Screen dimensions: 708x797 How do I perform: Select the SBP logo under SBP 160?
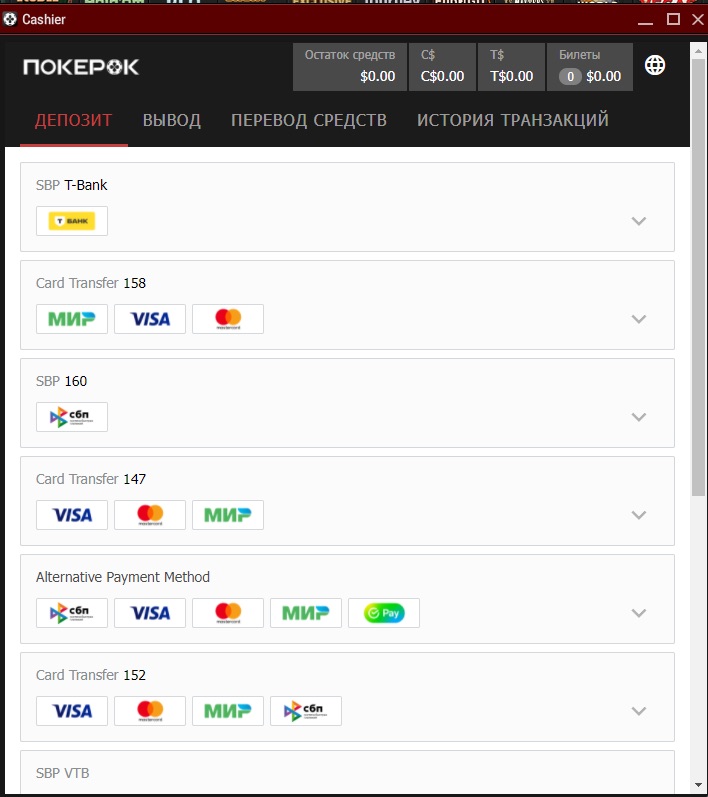click(x=72, y=417)
